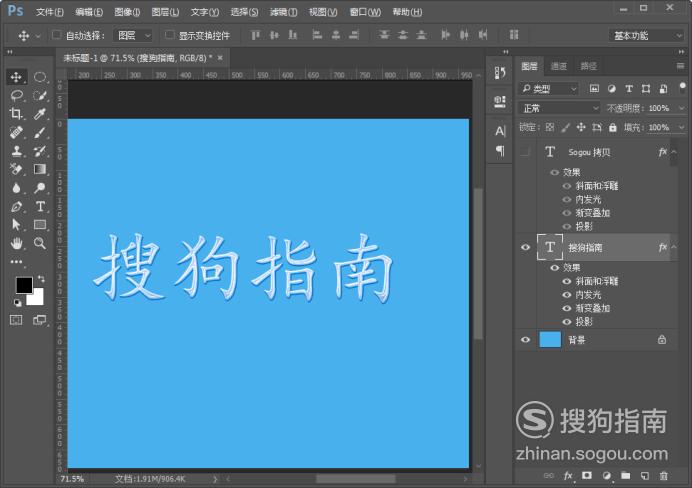Image resolution: width=692 pixels, height=488 pixels.
Task: Add layer style via fx button
Action: [568, 476]
